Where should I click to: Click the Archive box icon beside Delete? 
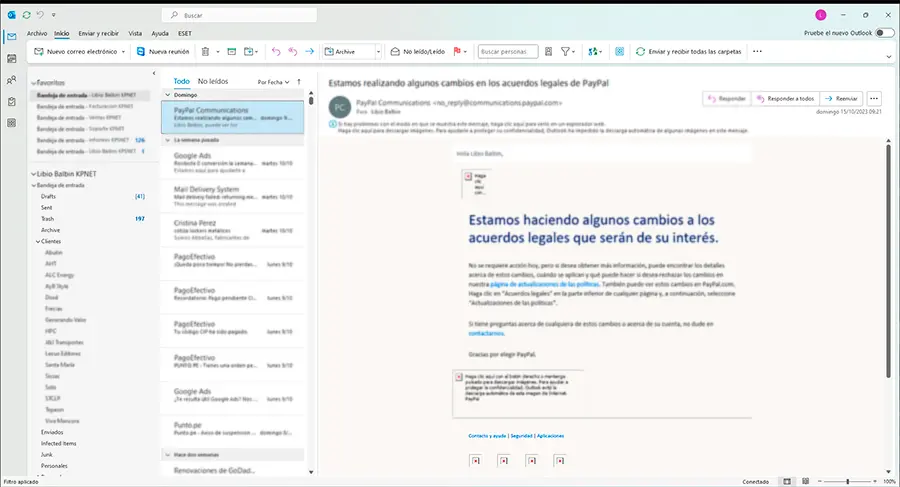[231, 52]
